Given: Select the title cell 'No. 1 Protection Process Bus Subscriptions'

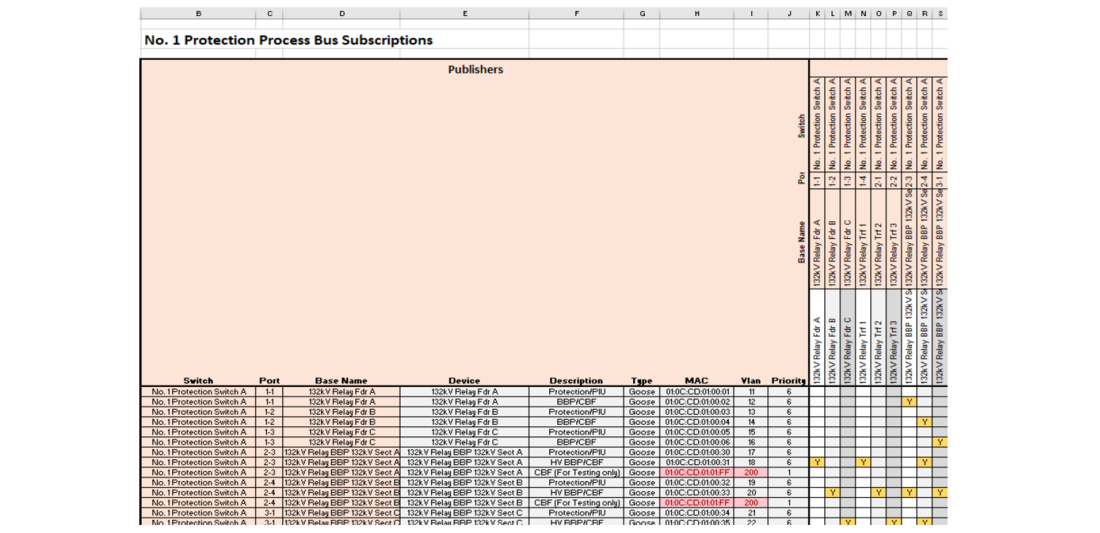Looking at the screenshot, I should tap(288, 40).
